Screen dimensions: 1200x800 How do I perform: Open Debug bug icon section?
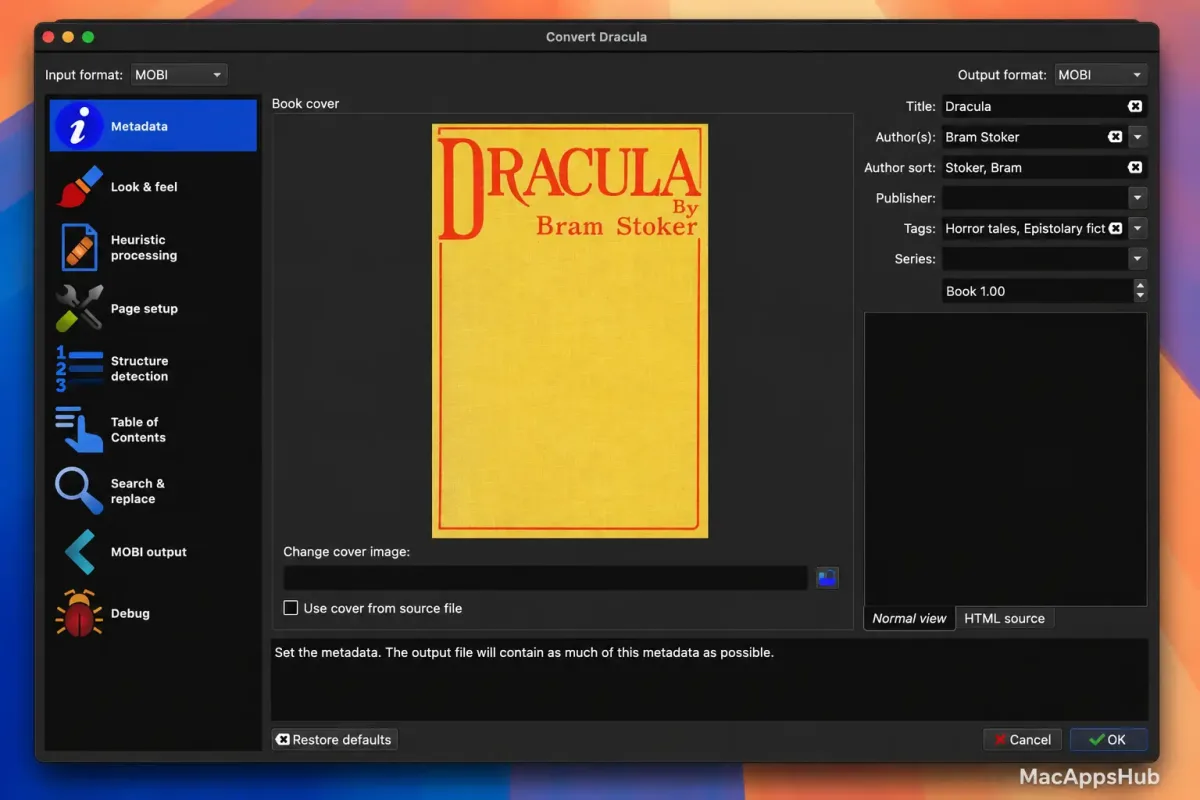[80, 613]
